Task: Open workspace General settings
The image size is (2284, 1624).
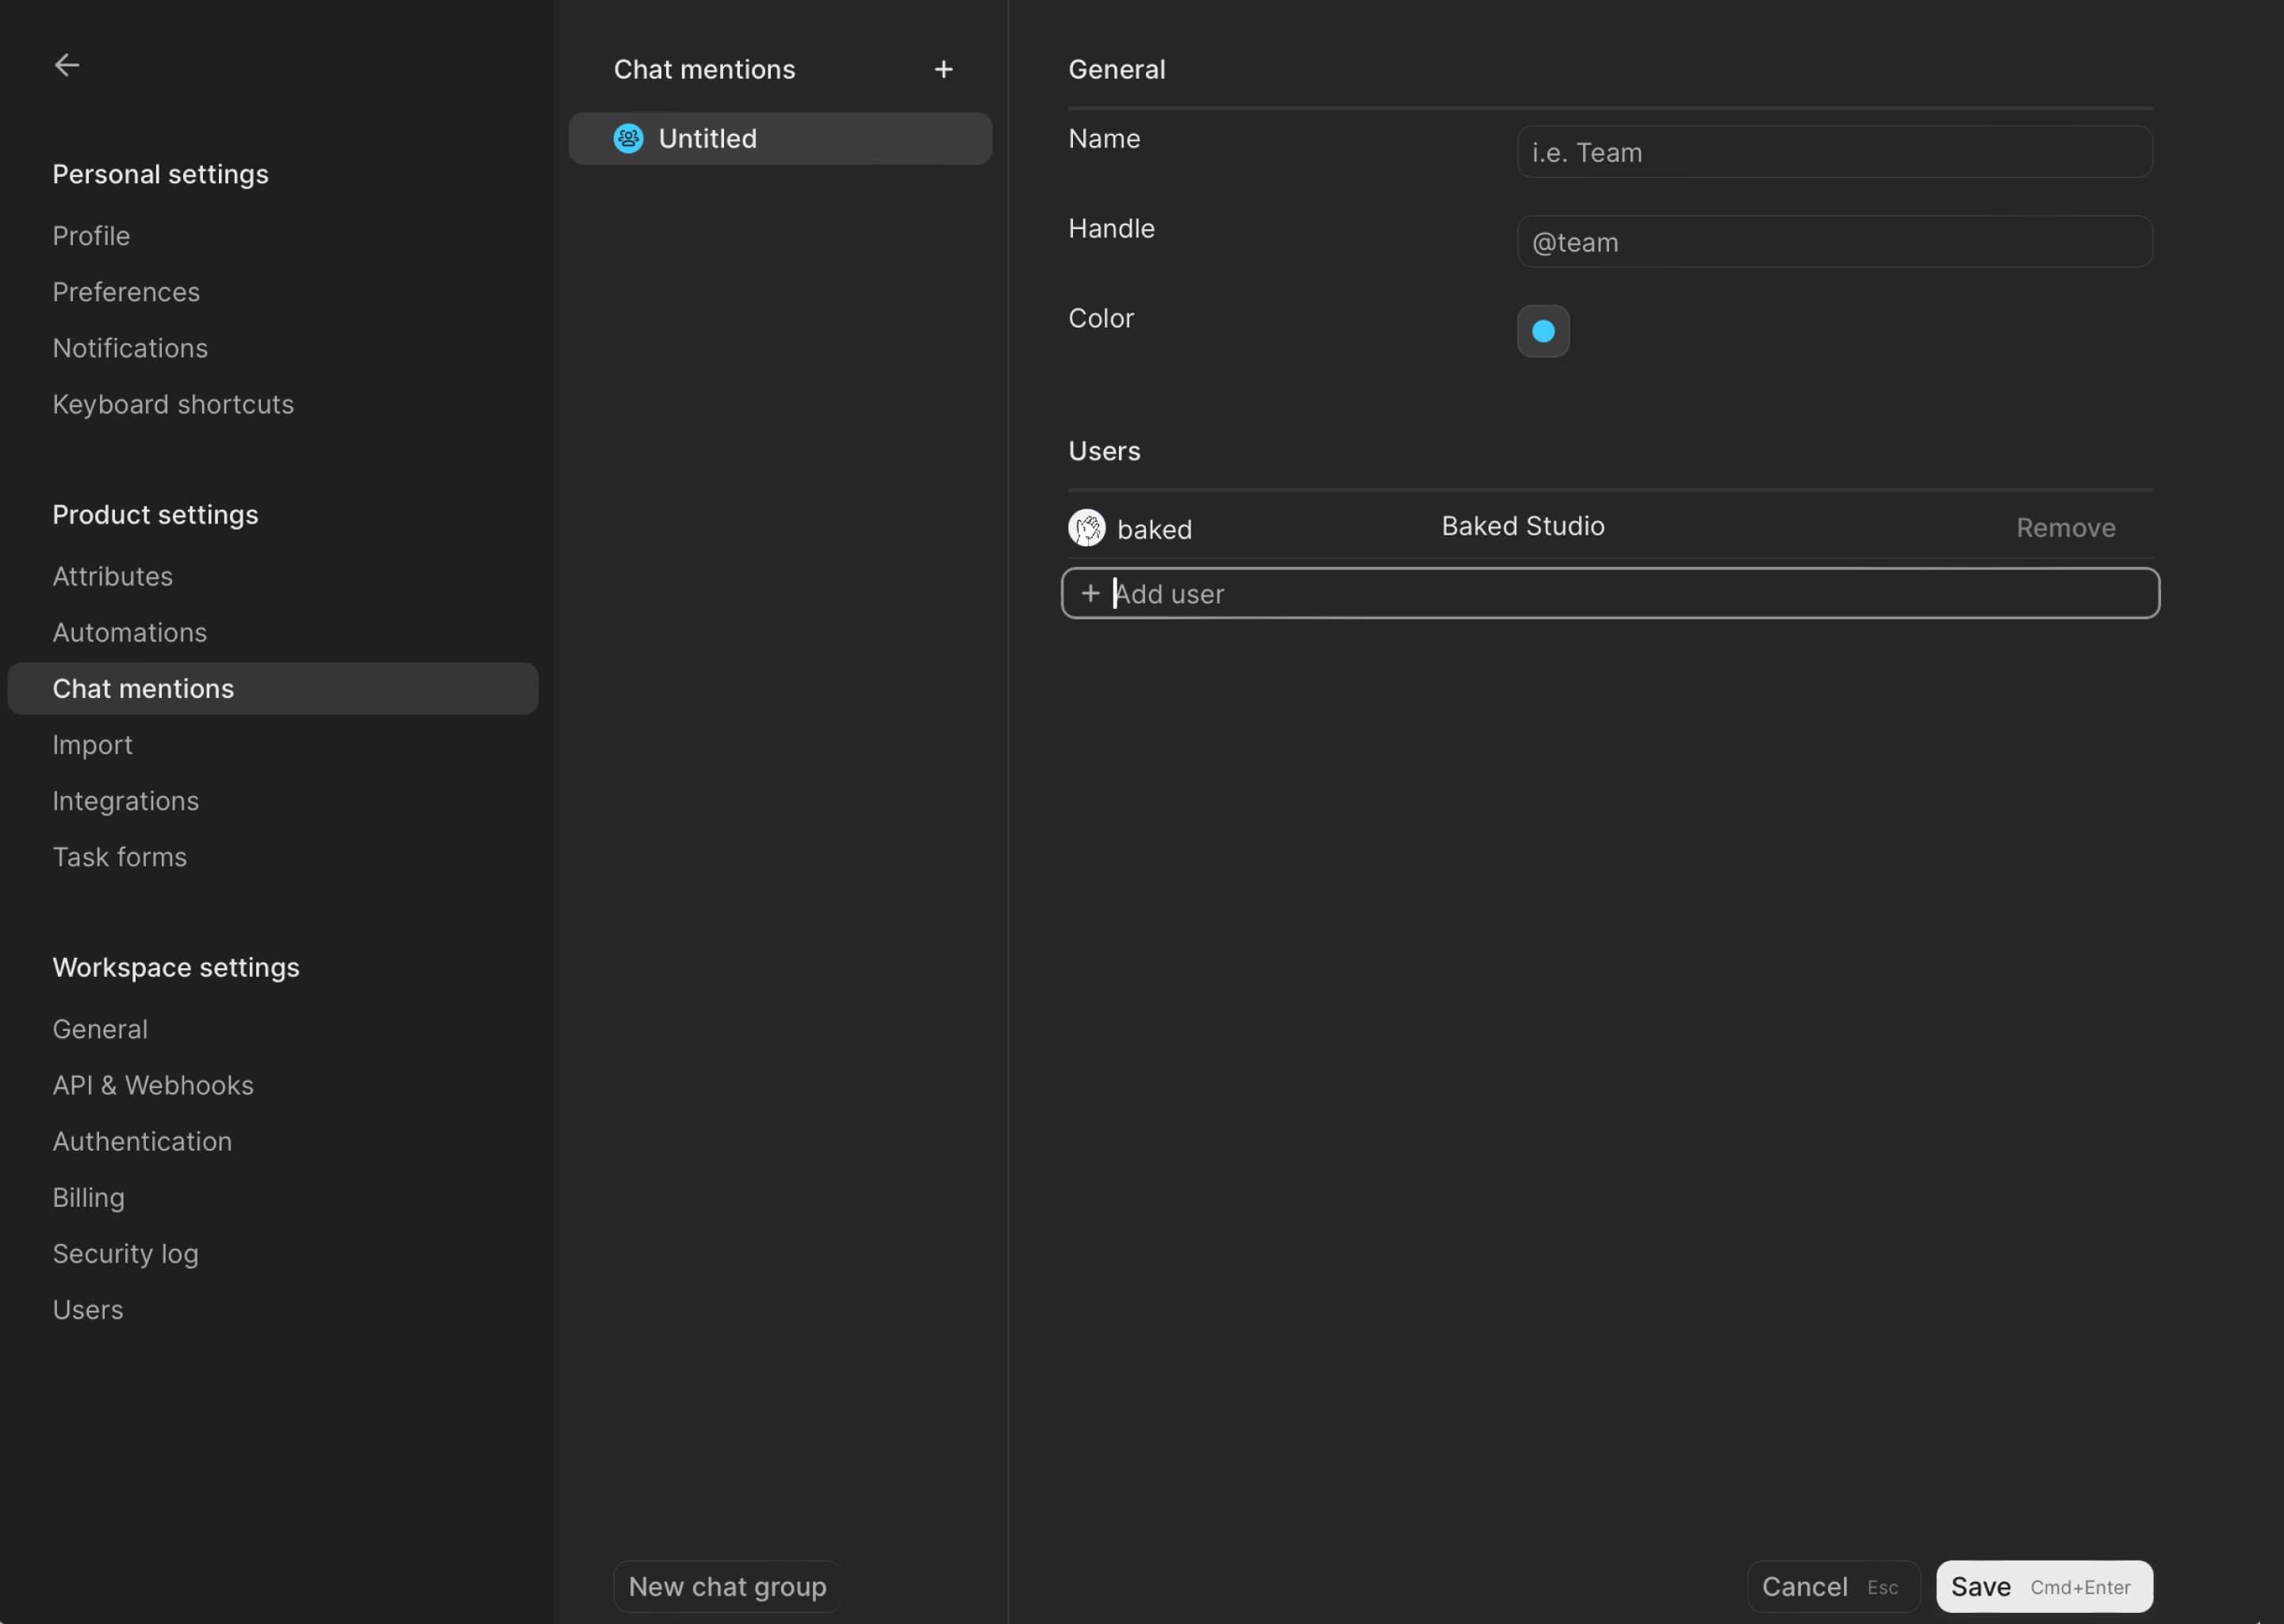Action: coord(100,1029)
